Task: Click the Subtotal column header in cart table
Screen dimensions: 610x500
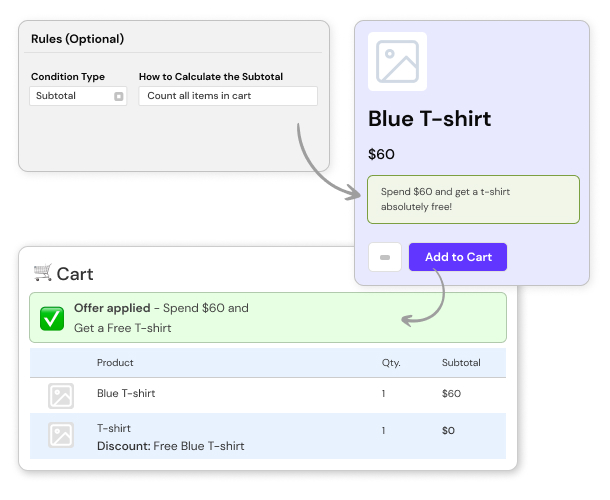Action: pos(461,362)
